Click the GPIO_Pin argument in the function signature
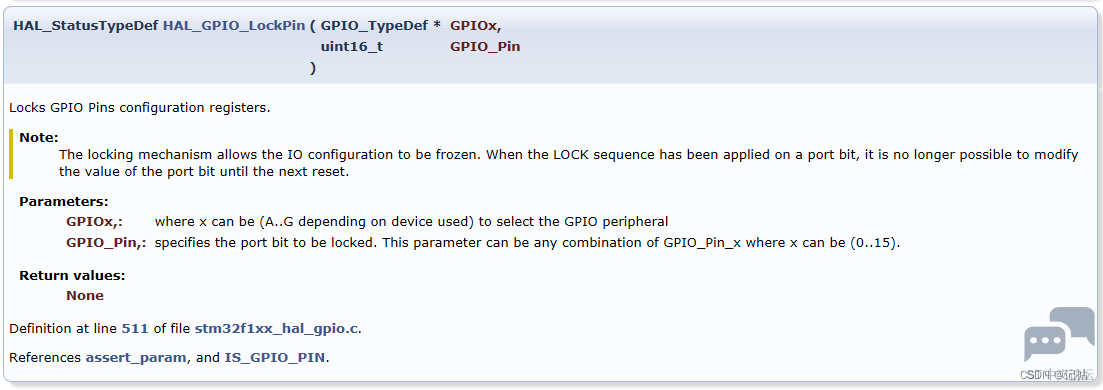1103x390 pixels. [485, 47]
